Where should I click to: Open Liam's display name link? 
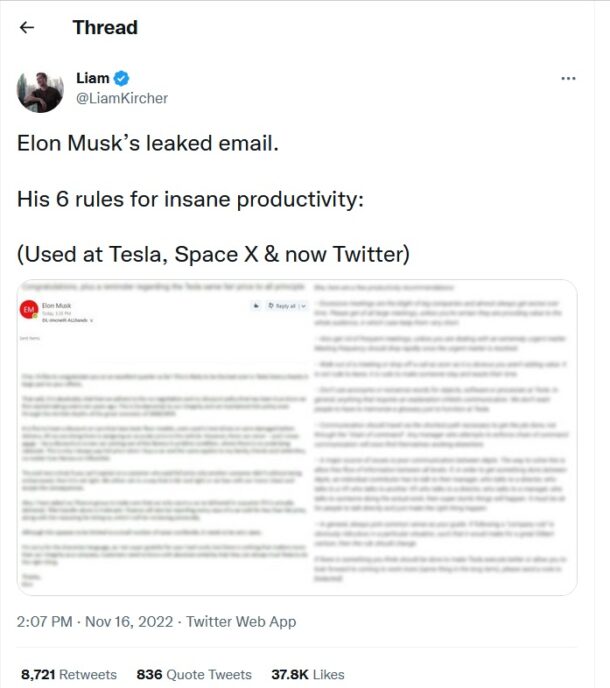coord(93,79)
